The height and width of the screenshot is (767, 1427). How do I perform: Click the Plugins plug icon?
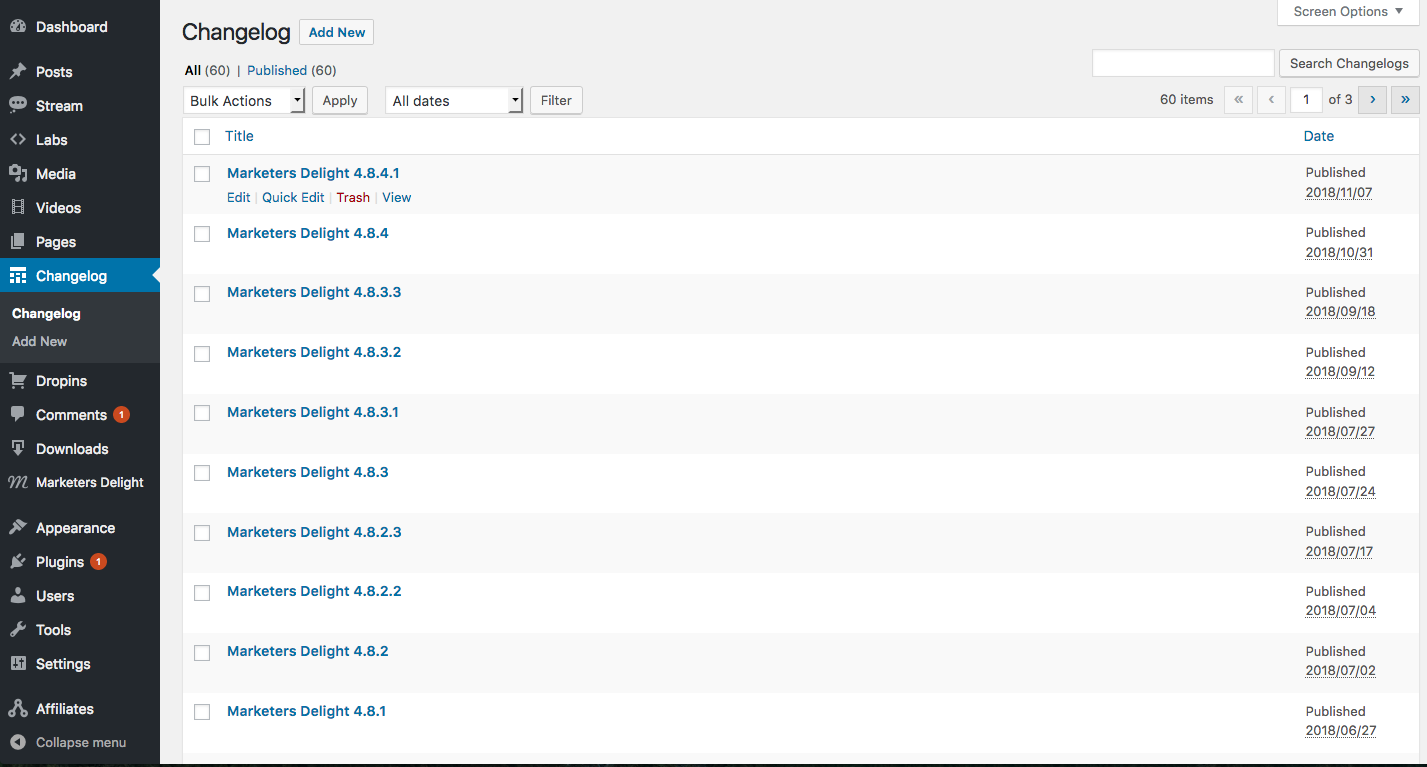click(18, 562)
